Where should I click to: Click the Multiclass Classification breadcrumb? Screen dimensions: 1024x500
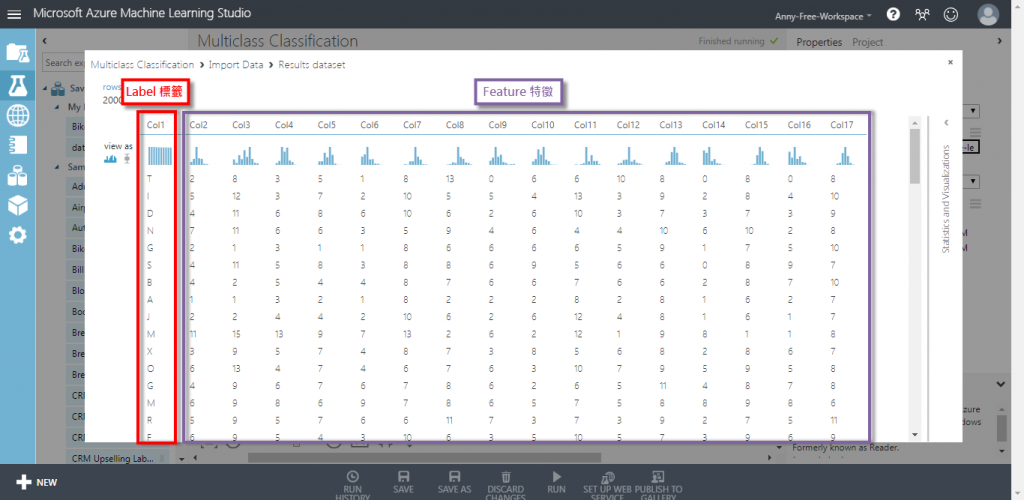142,65
